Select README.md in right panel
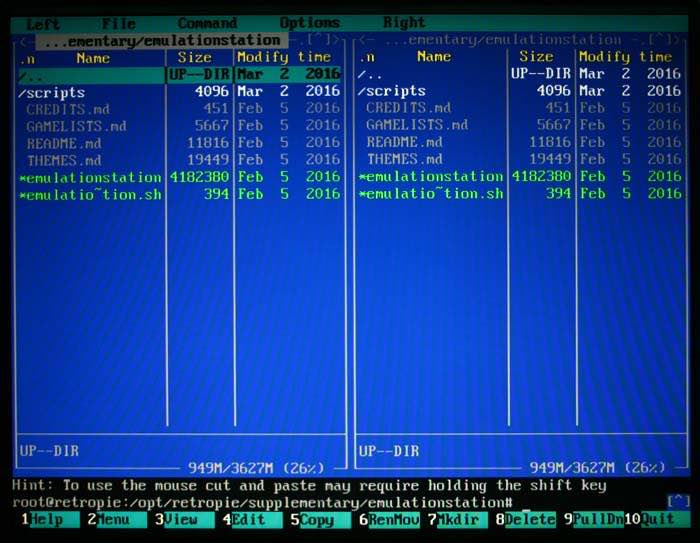Viewport: 700px width, 543px height. pos(520,142)
